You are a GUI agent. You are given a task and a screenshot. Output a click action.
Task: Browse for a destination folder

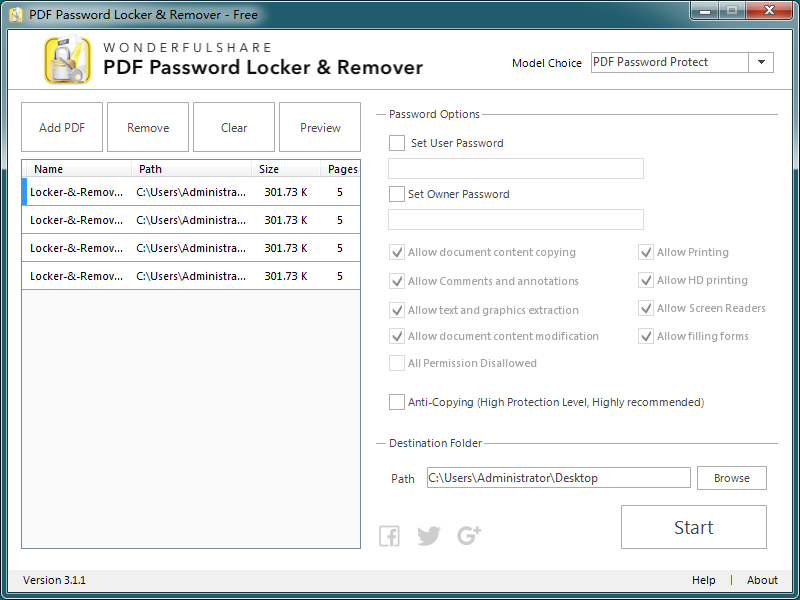[x=731, y=478]
